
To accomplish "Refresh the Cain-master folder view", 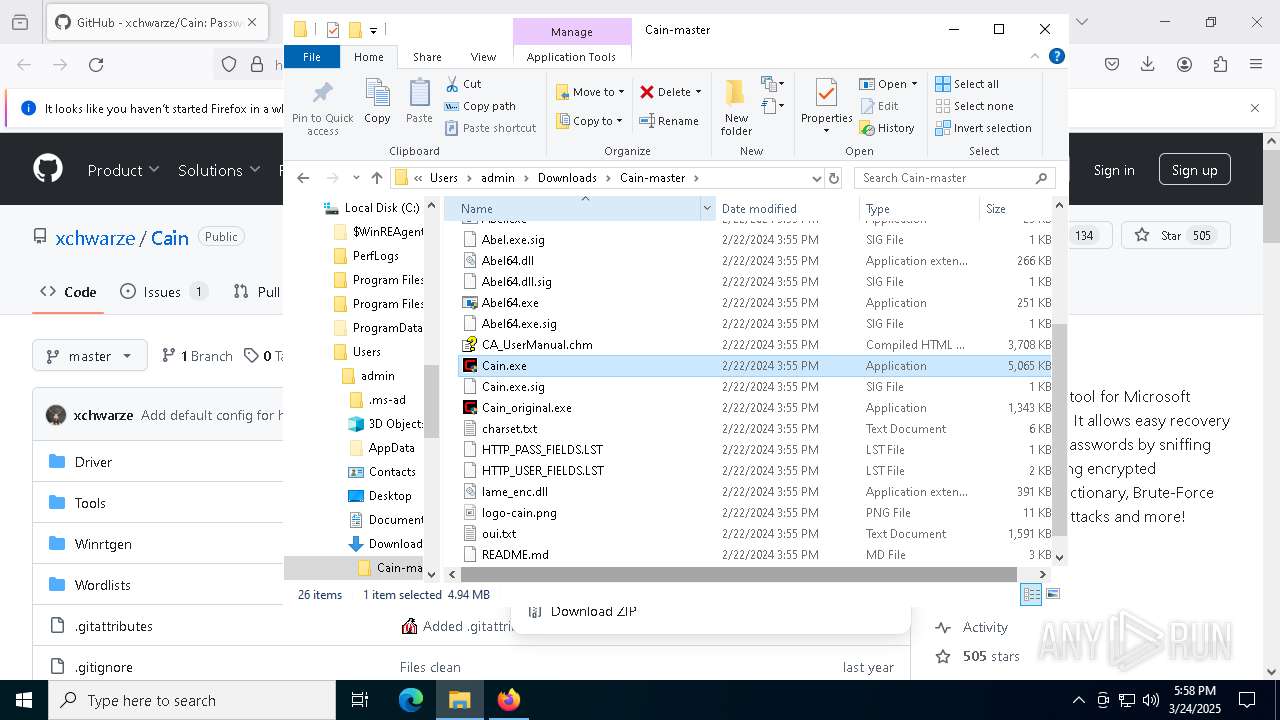I will (834, 178).
